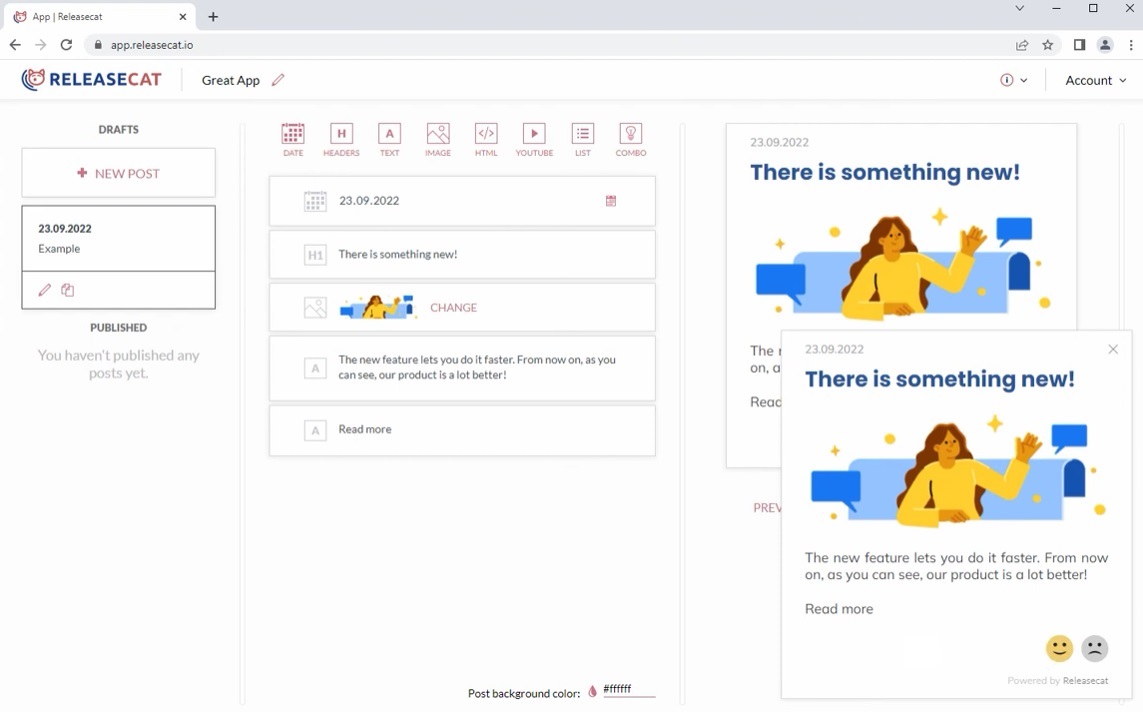Create a new post

118,173
